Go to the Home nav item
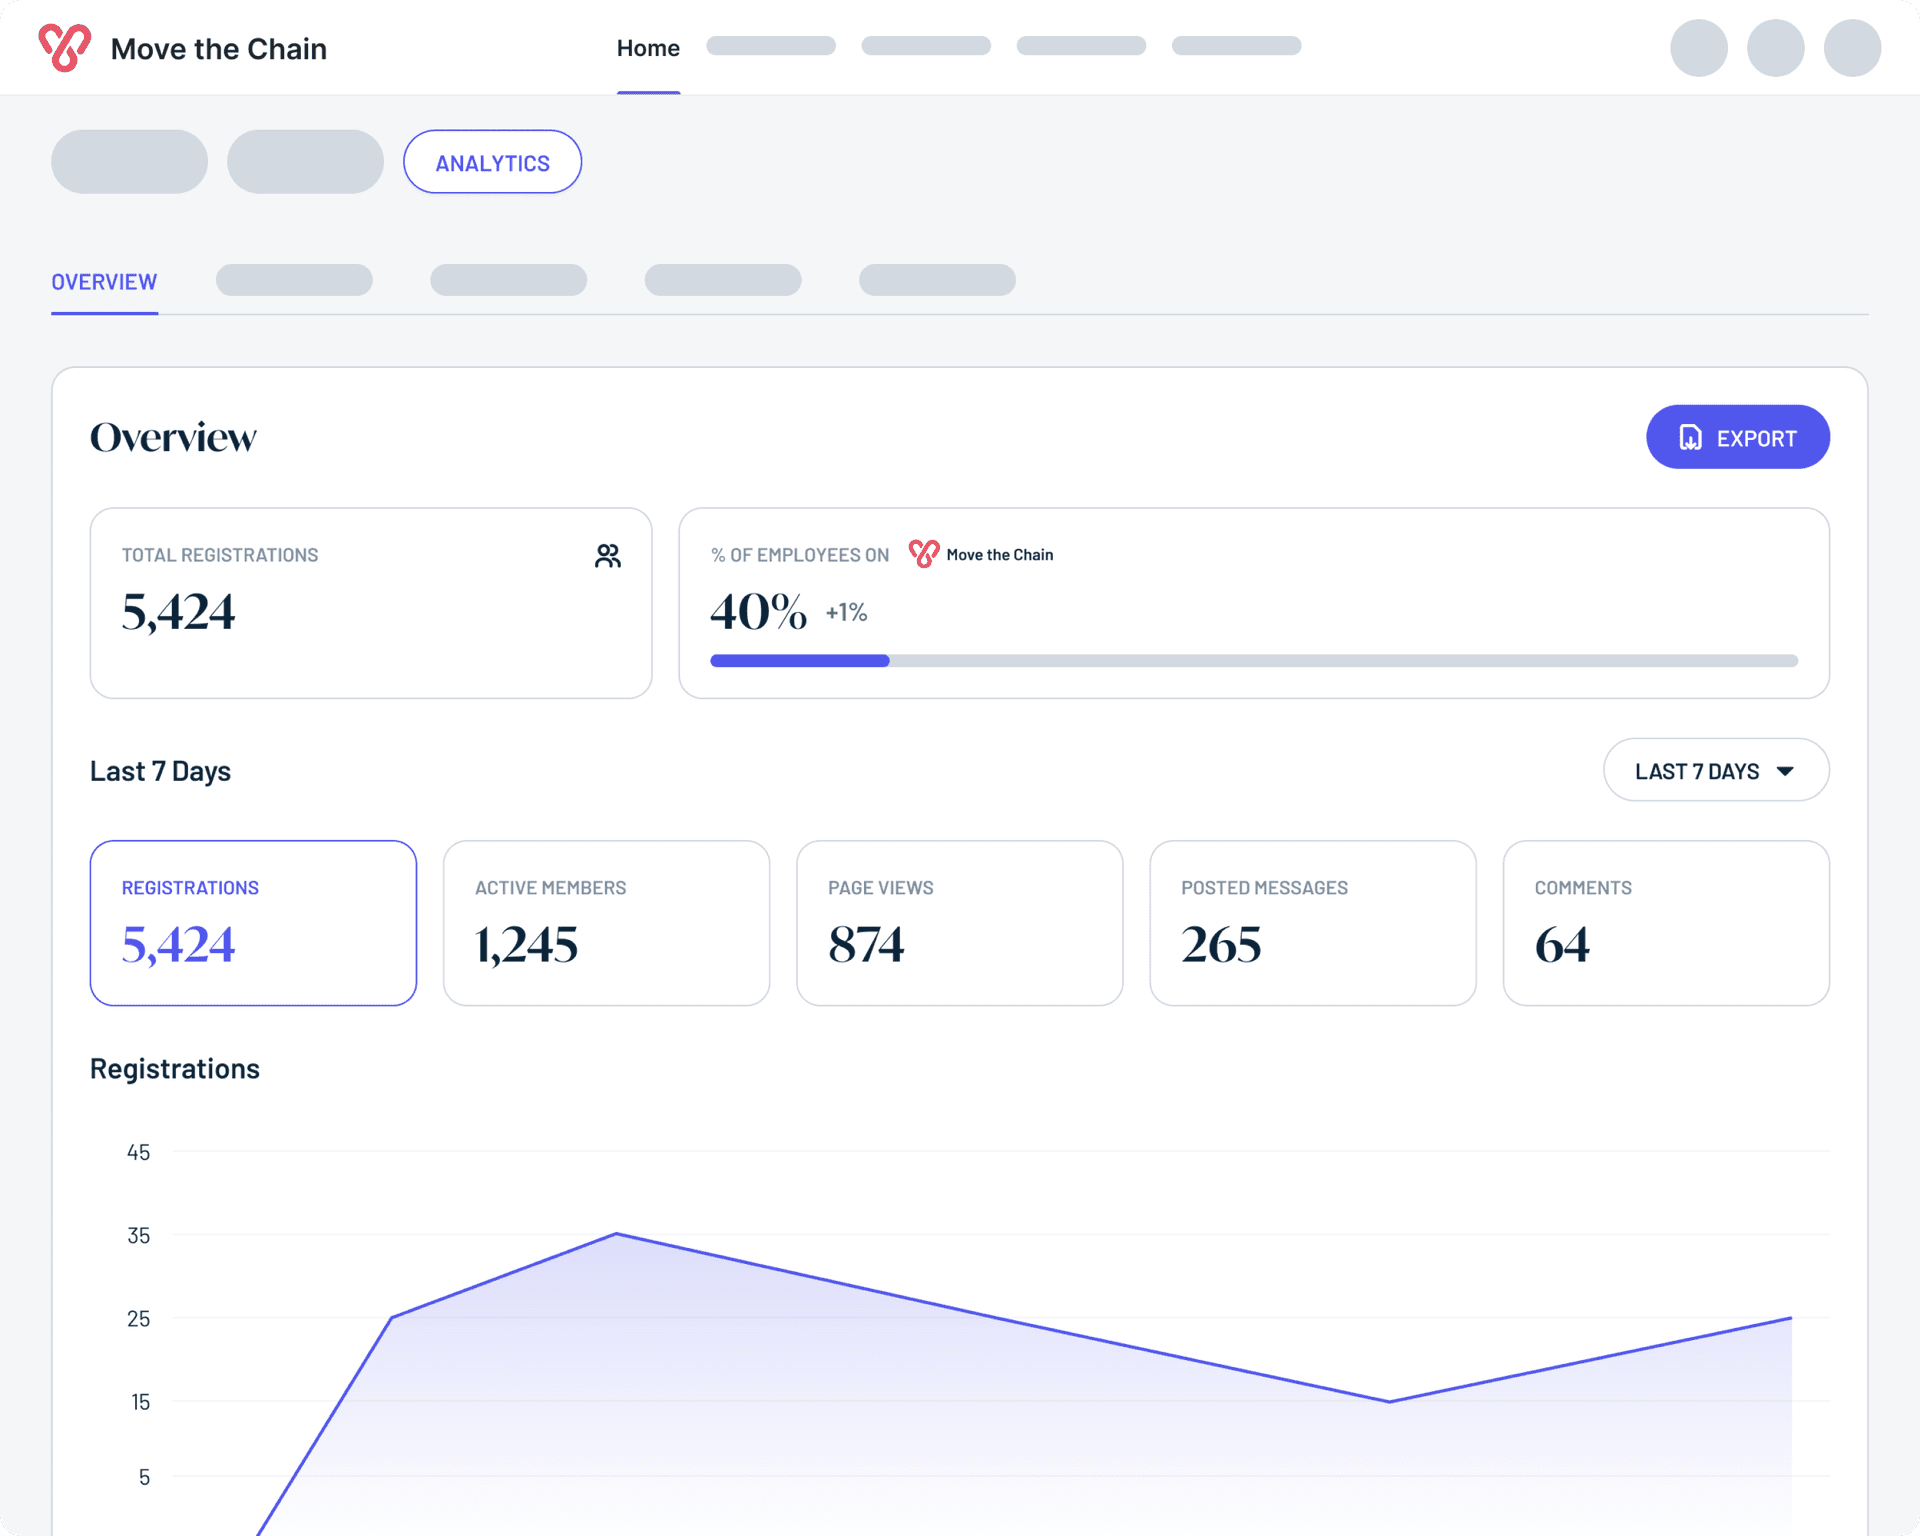 click(648, 48)
